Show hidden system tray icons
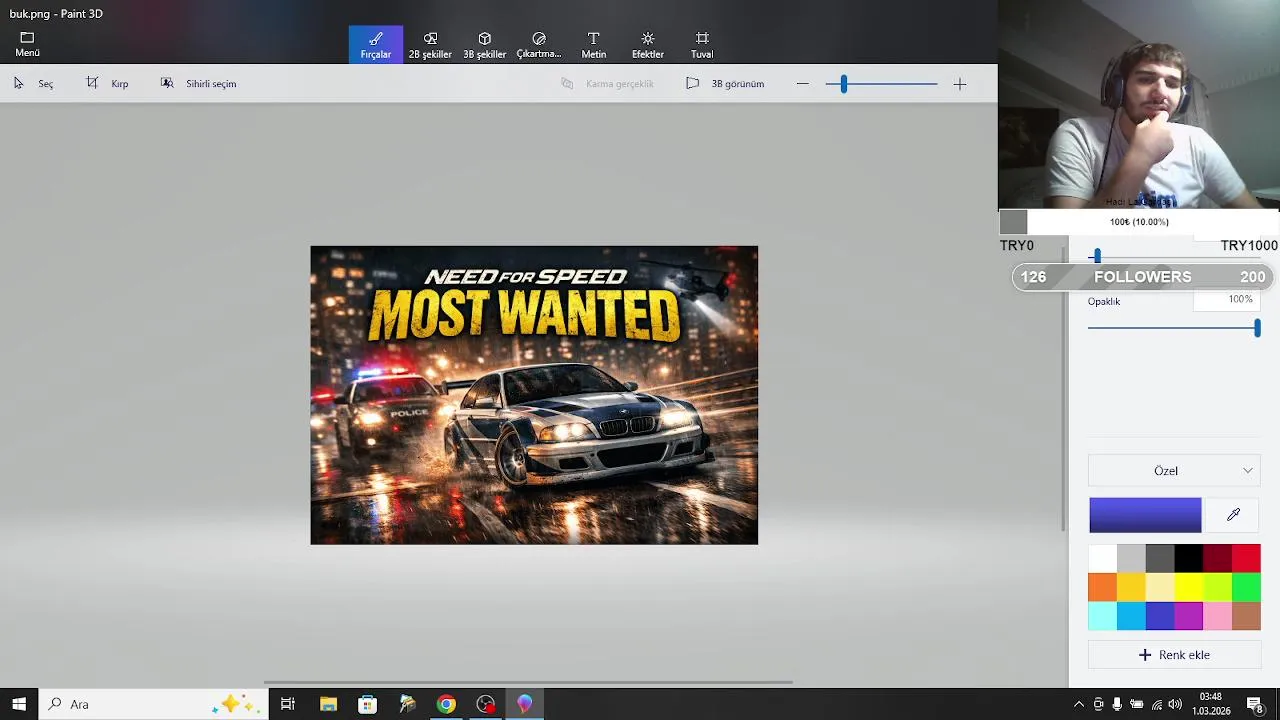Viewport: 1280px width, 720px height. click(x=1078, y=704)
